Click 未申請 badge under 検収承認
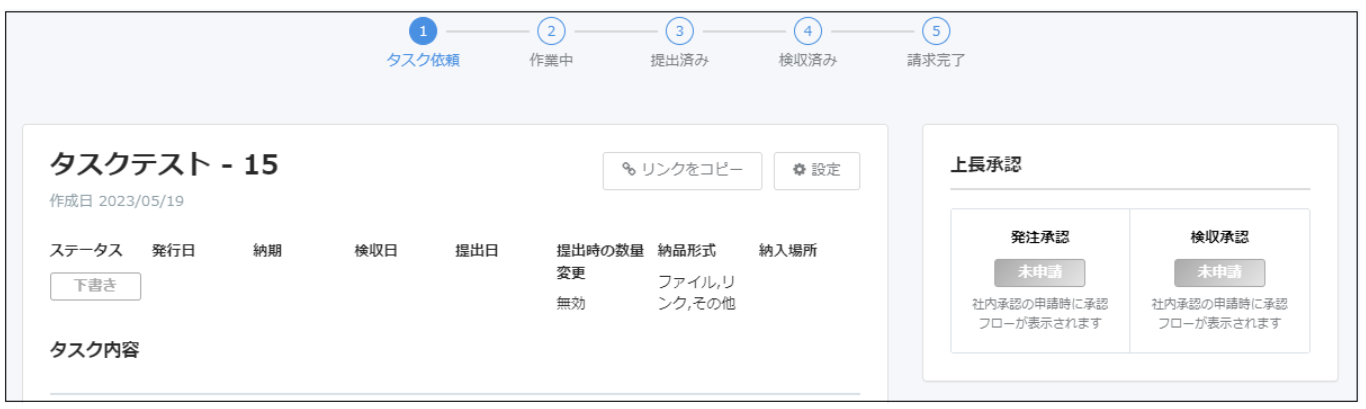 [x=1219, y=273]
